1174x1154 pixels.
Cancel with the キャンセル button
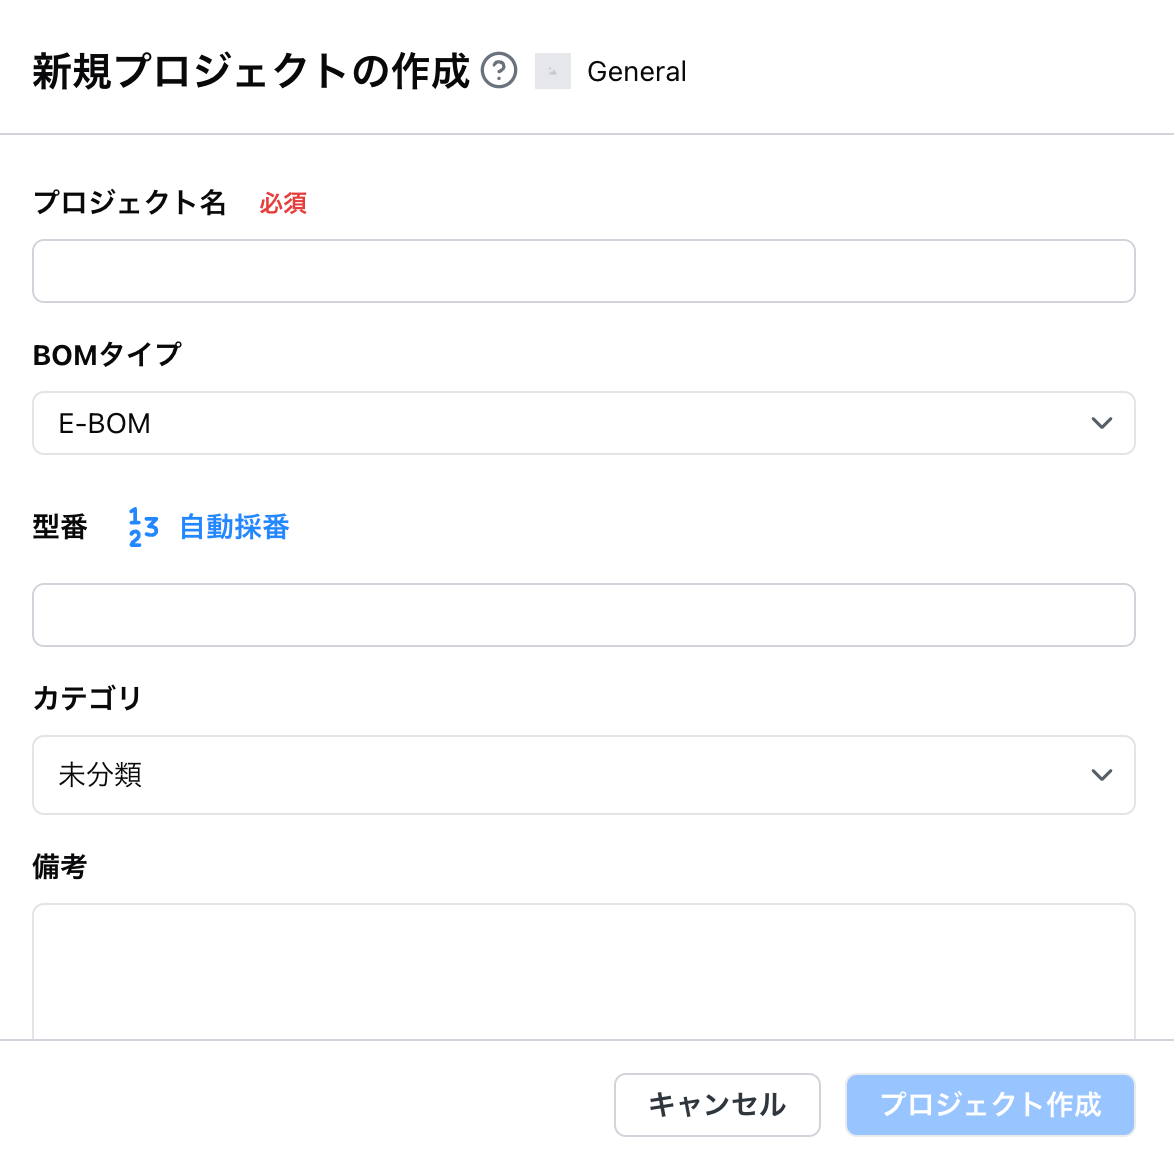(717, 1105)
